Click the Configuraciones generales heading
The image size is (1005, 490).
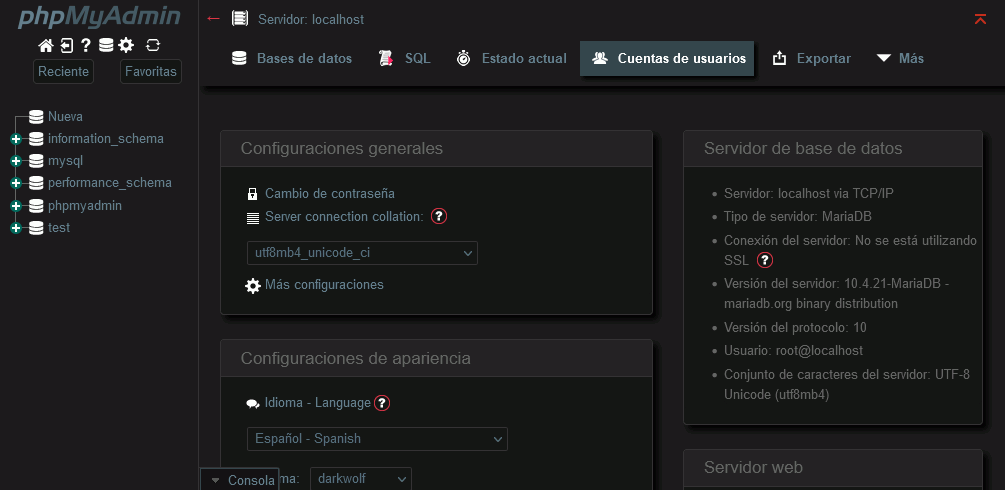(342, 148)
